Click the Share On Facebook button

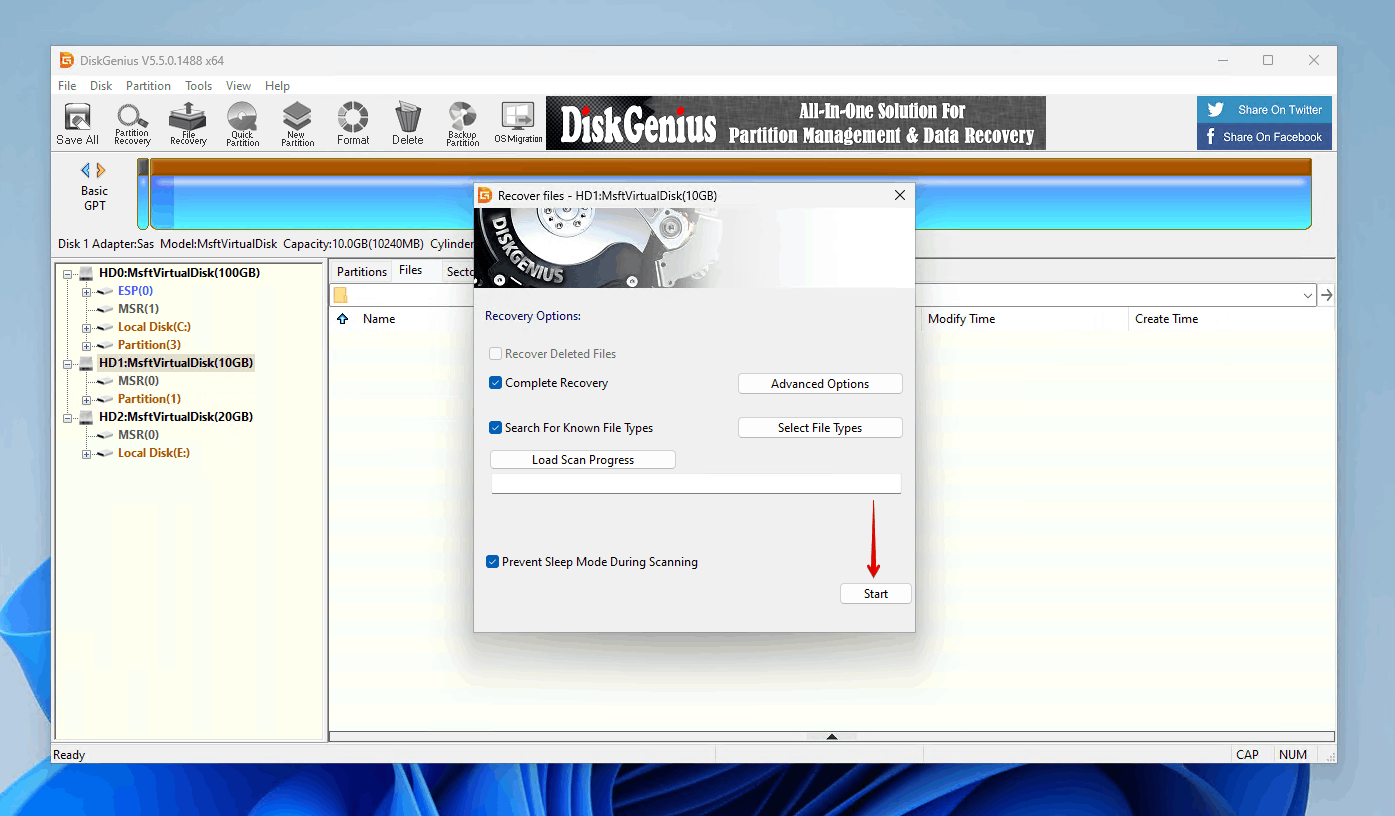pos(1264,137)
